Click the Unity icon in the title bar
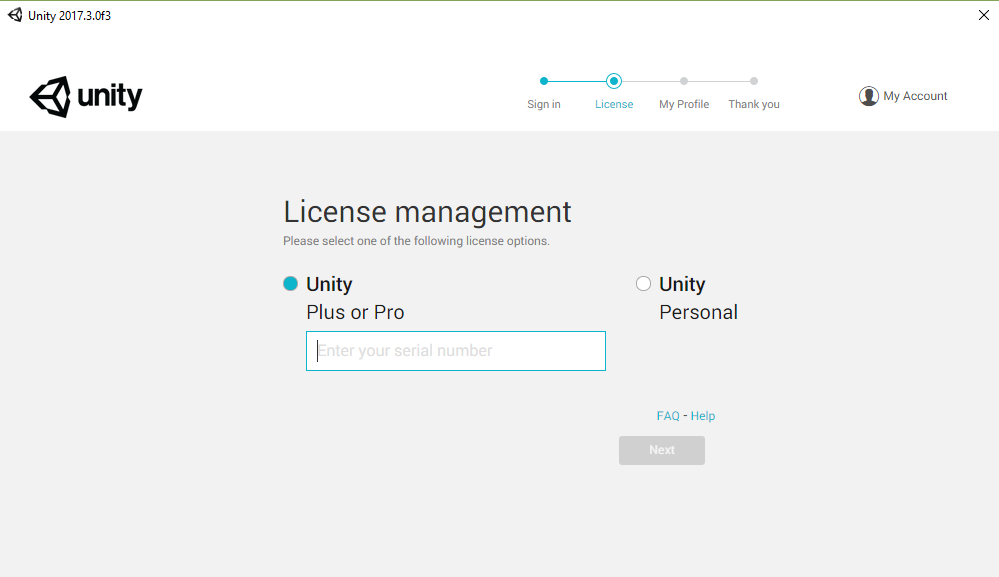 click(x=15, y=15)
